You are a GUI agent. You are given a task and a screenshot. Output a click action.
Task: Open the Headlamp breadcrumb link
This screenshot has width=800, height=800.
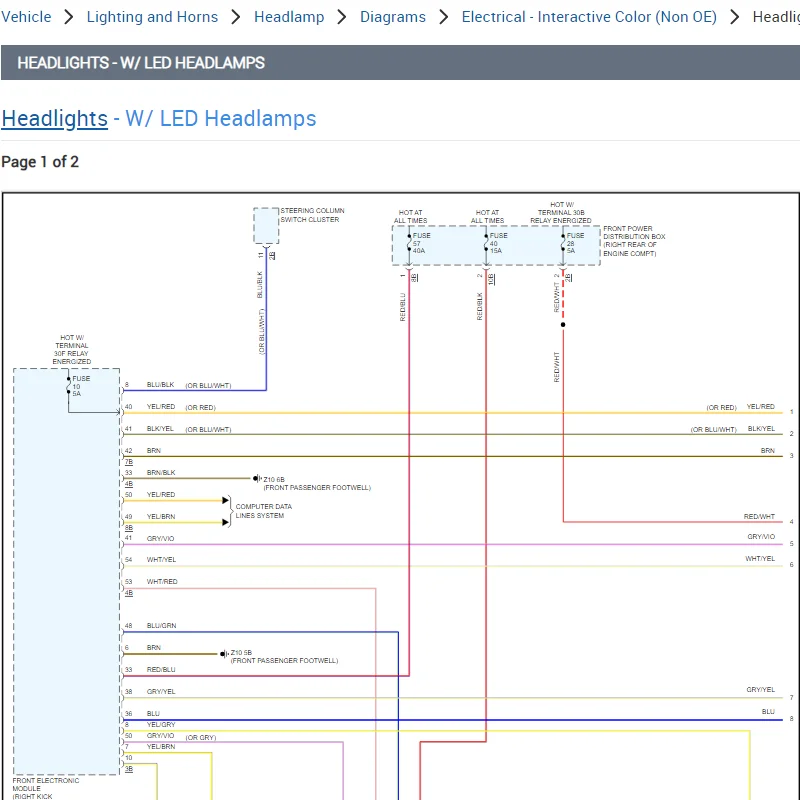289,17
